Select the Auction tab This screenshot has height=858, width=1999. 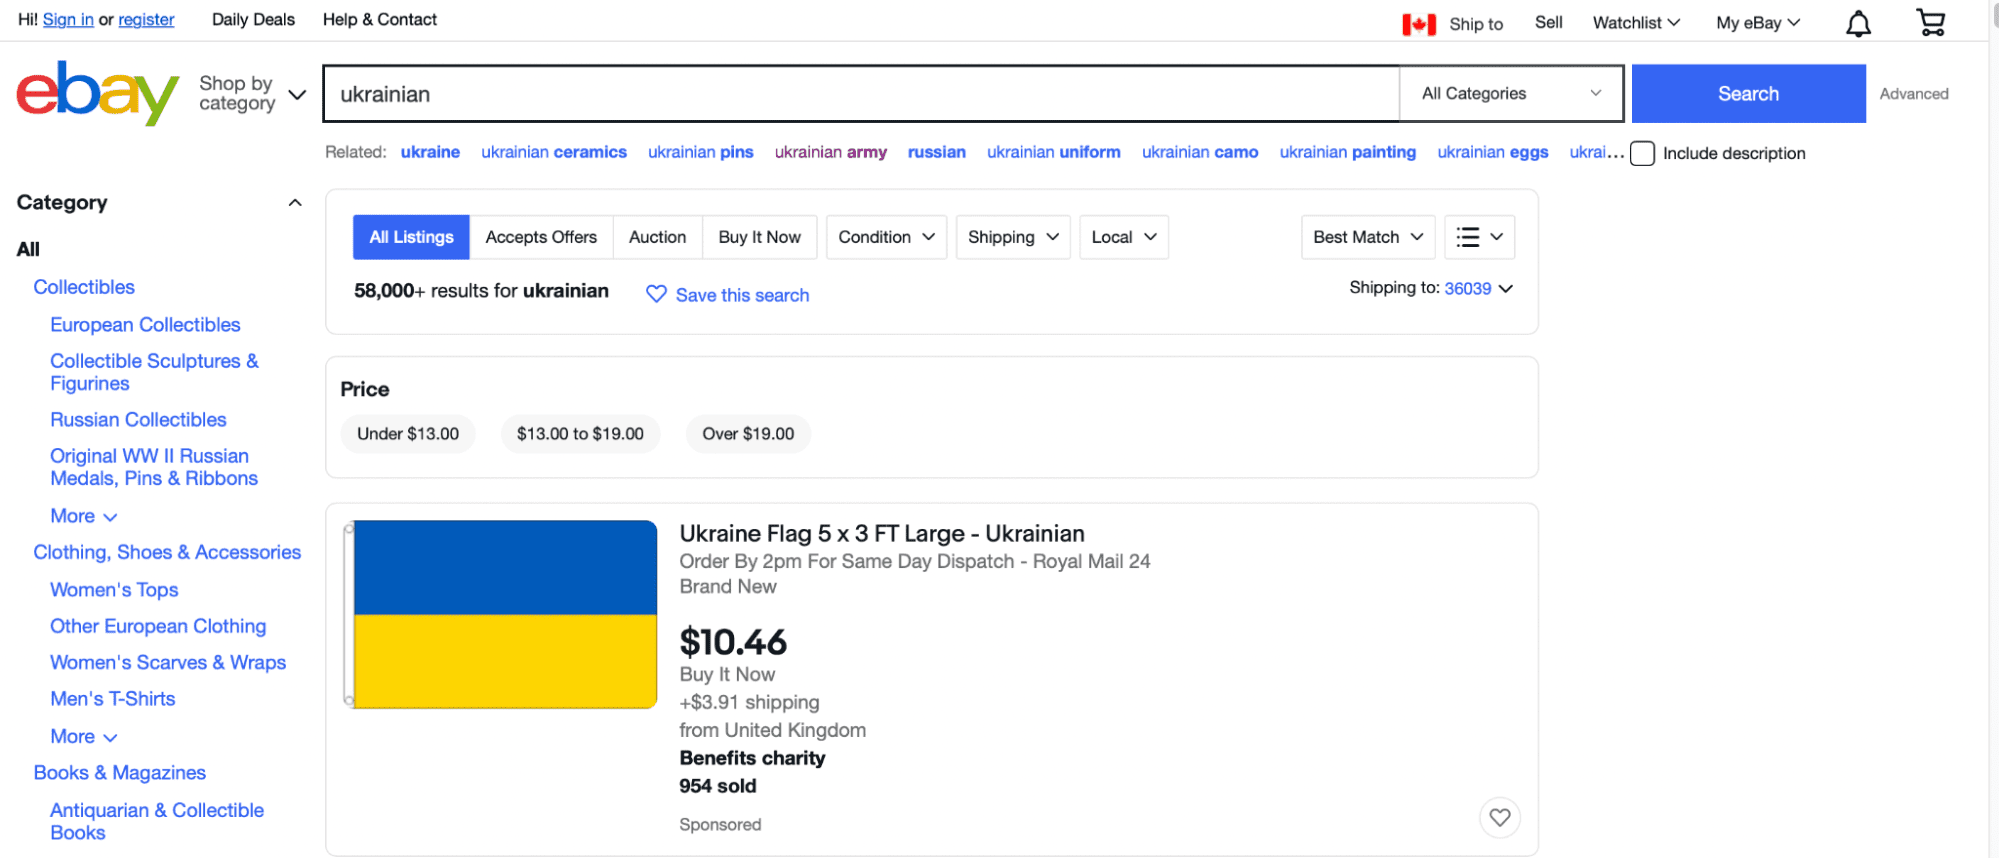click(657, 237)
